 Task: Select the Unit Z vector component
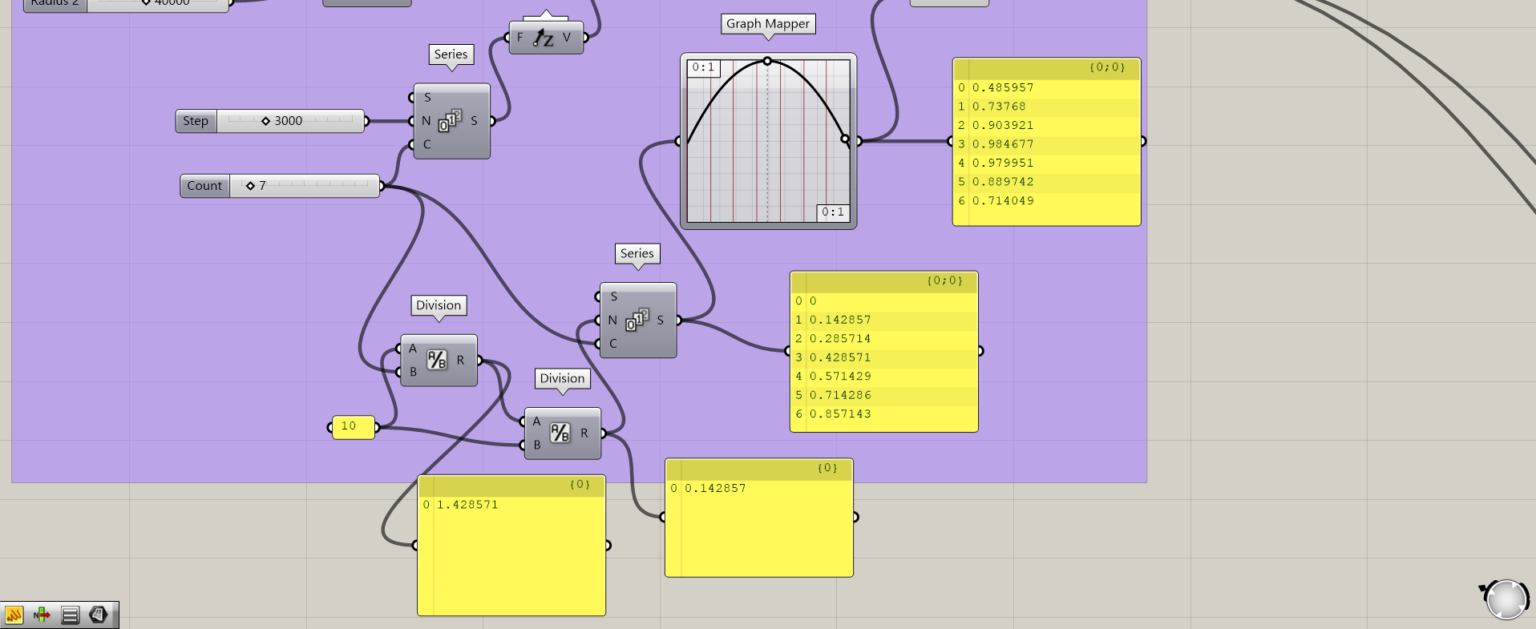tap(545, 37)
